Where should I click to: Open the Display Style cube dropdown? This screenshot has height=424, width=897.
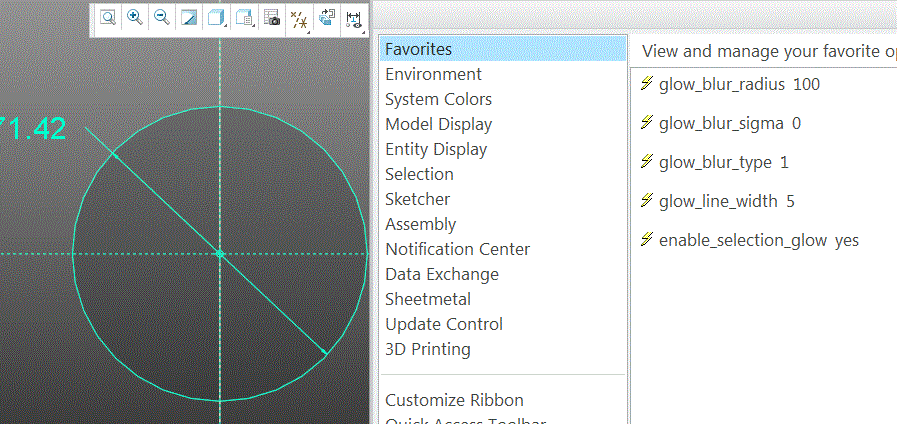tap(216, 18)
